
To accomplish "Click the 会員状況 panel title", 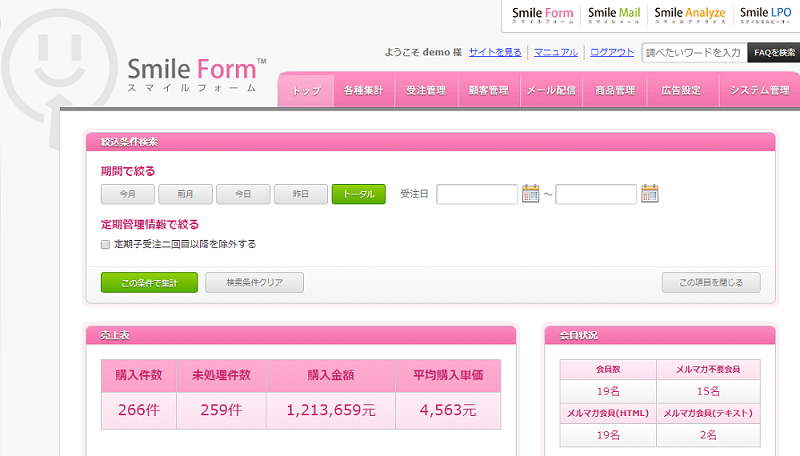I will click(x=579, y=336).
